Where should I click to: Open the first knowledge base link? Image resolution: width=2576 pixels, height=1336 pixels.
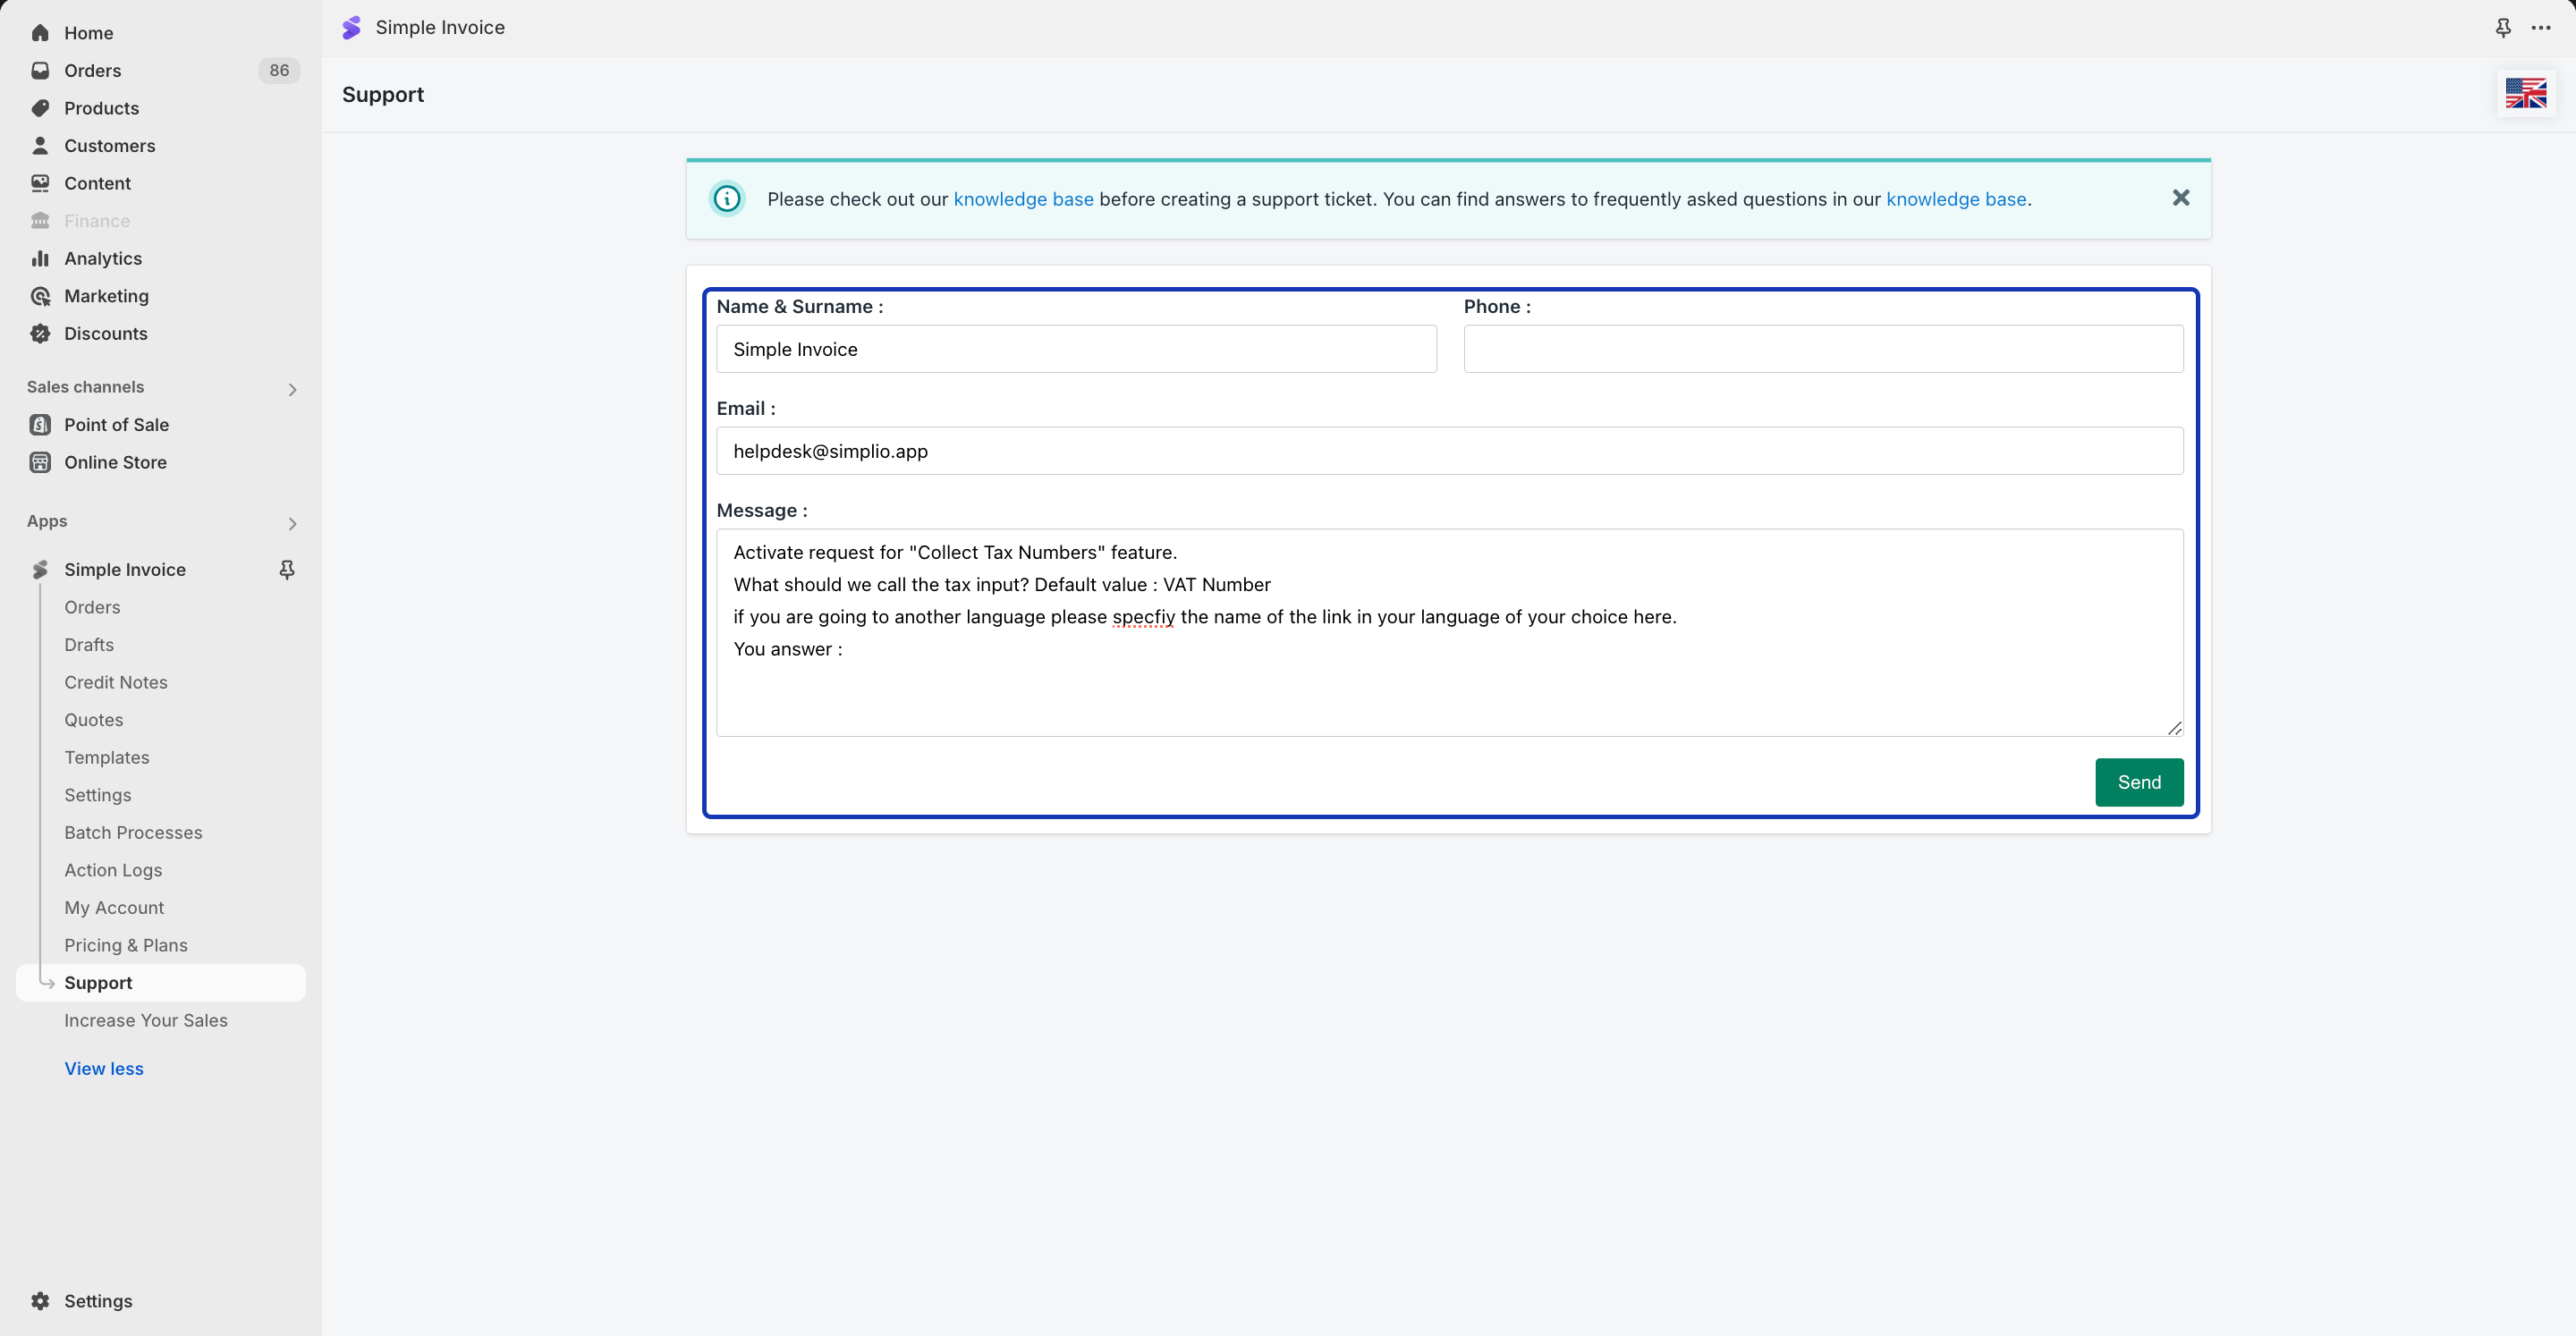click(x=1023, y=199)
